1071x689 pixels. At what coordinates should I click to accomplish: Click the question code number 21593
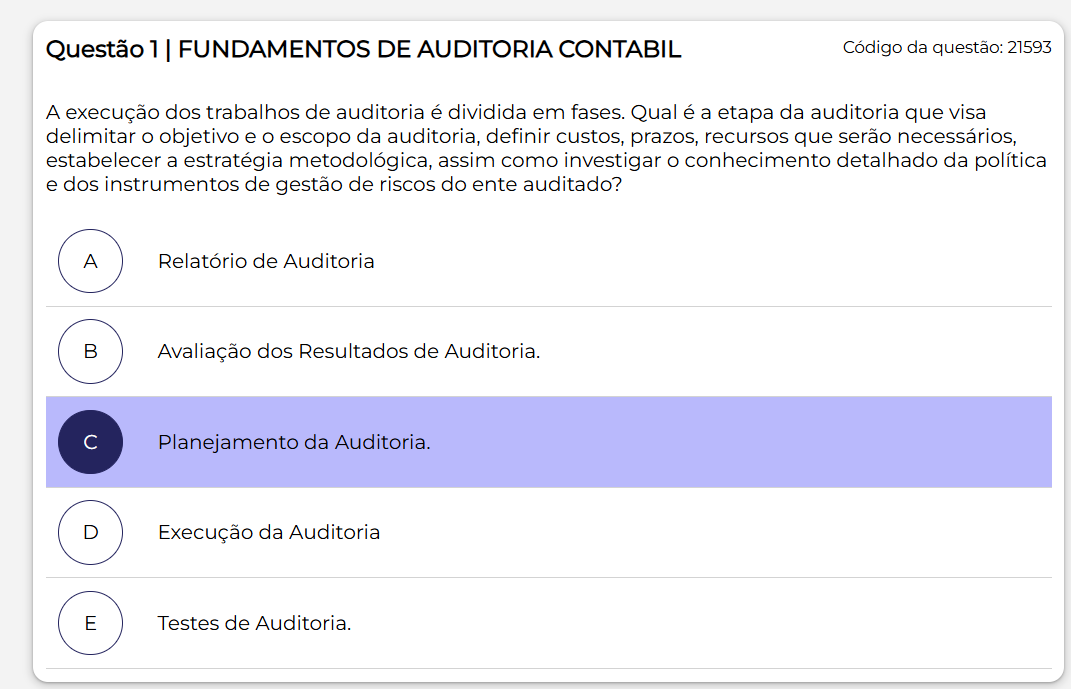[x=1029, y=47]
